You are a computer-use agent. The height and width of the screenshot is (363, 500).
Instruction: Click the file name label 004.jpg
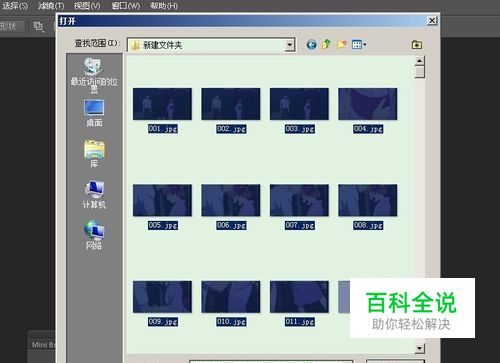[x=368, y=129]
